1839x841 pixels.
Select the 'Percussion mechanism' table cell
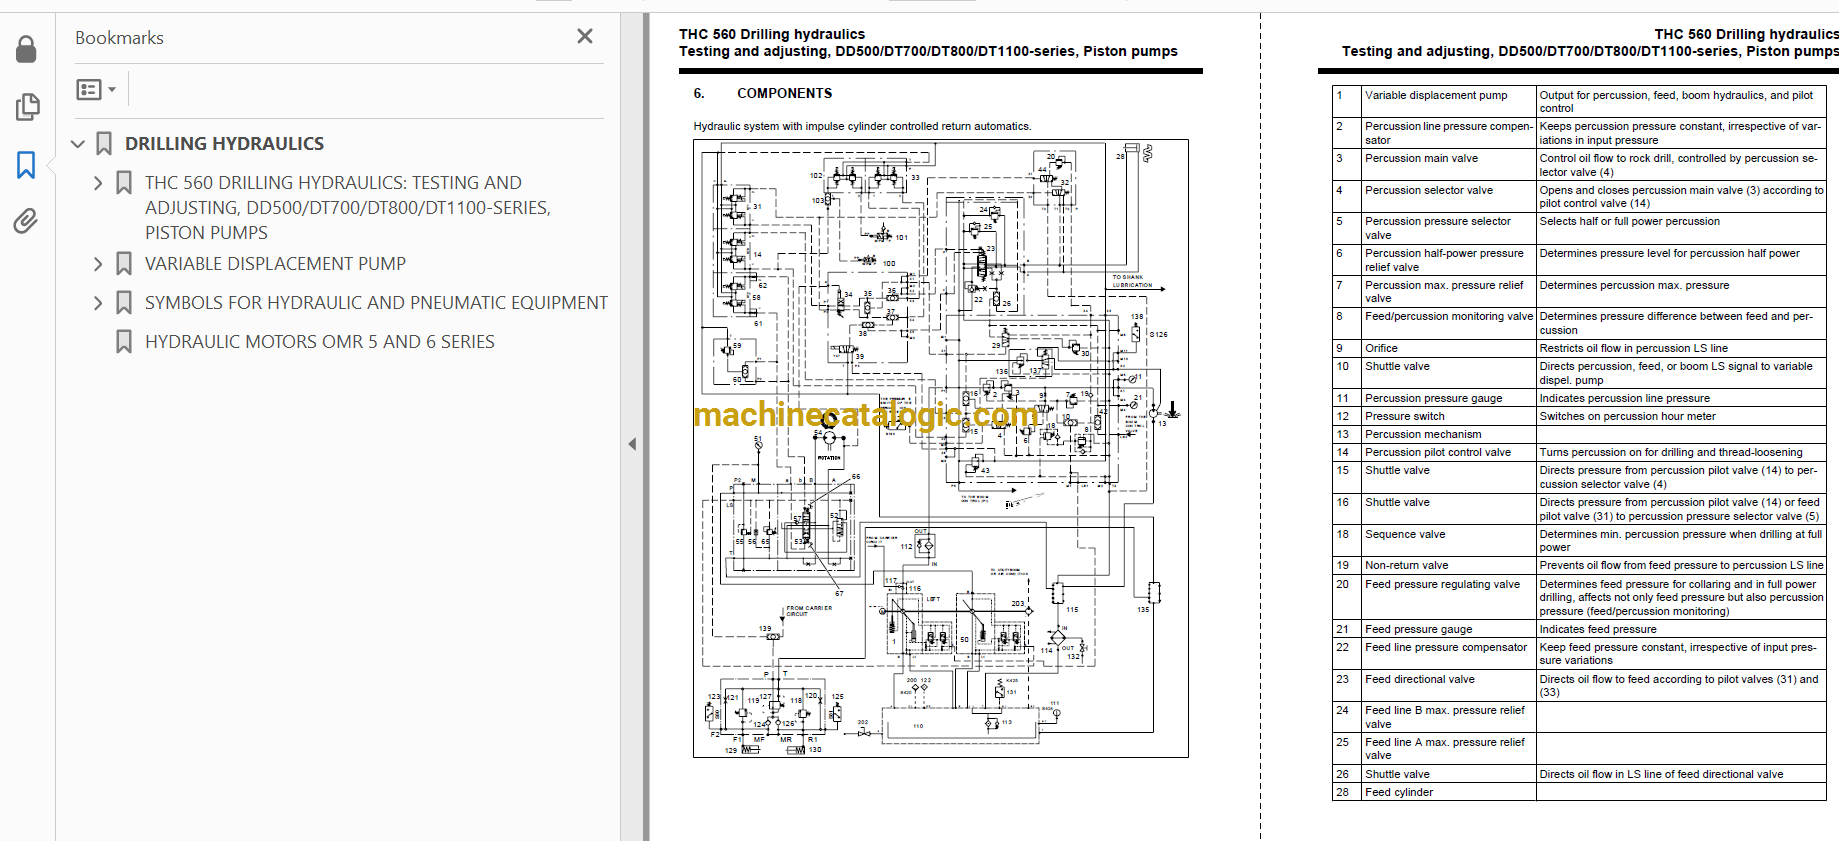(x=1448, y=434)
